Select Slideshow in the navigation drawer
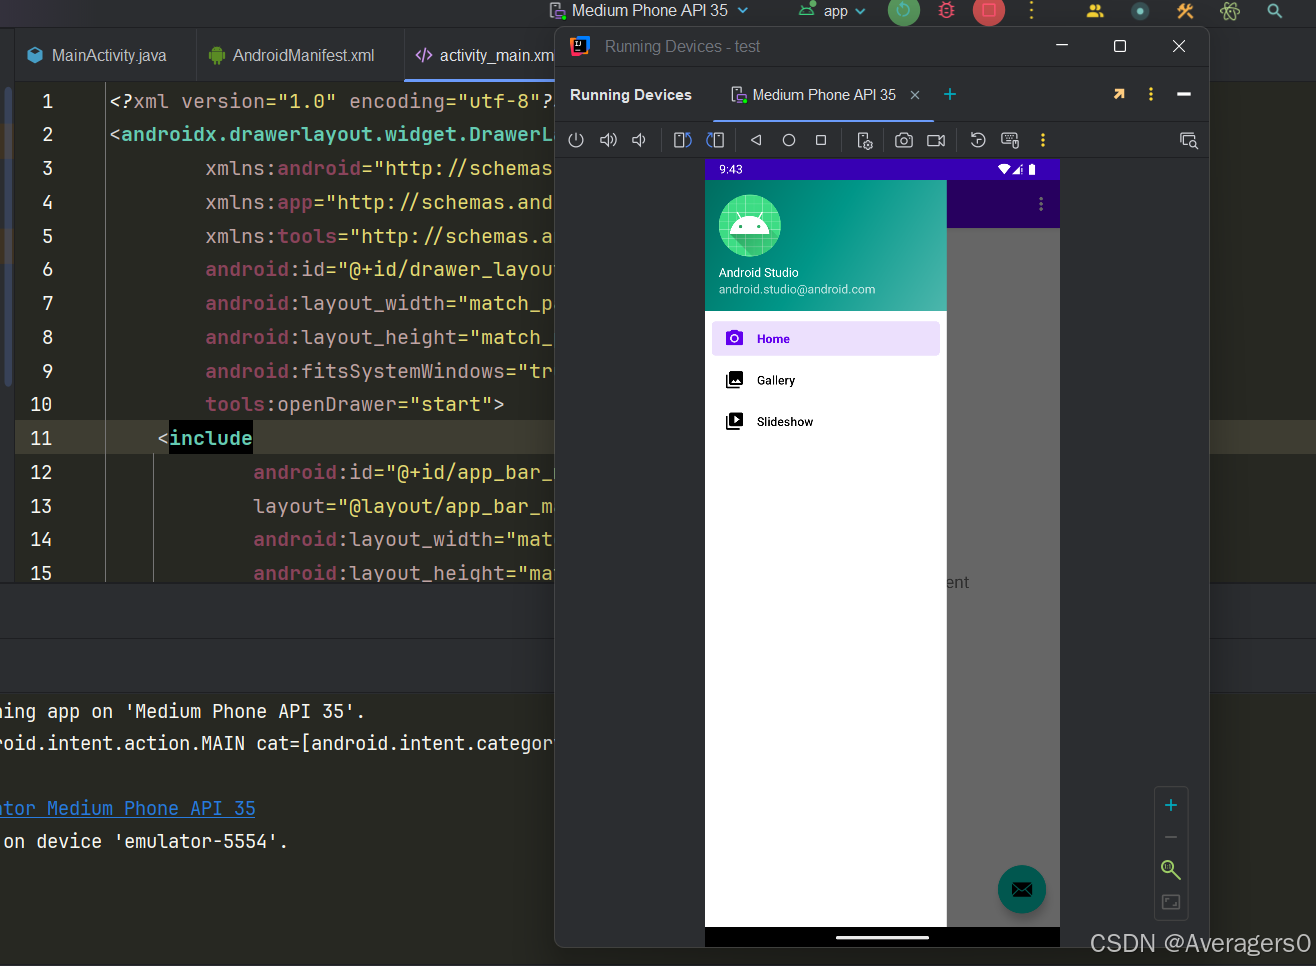The height and width of the screenshot is (966, 1316). tap(825, 422)
